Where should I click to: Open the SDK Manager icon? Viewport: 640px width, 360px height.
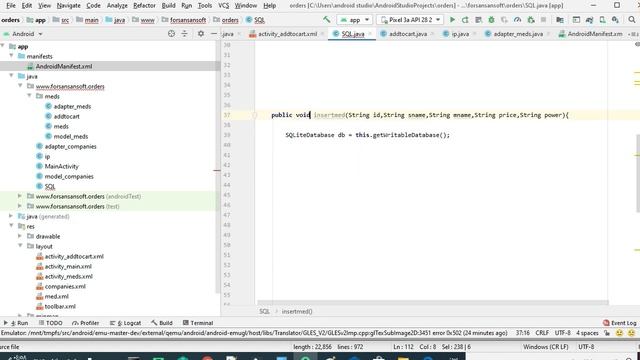(x=615, y=20)
